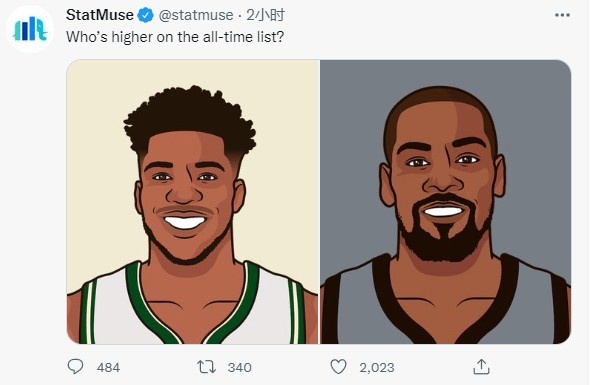Like the tweet with the heart icon
The width and height of the screenshot is (591, 385).
click(338, 367)
